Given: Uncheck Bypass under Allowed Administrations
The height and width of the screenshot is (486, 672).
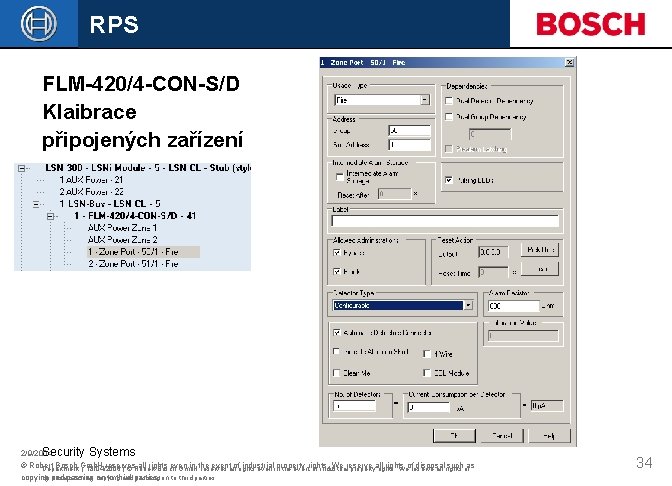Looking at the screenshot, I should (336, 252).
